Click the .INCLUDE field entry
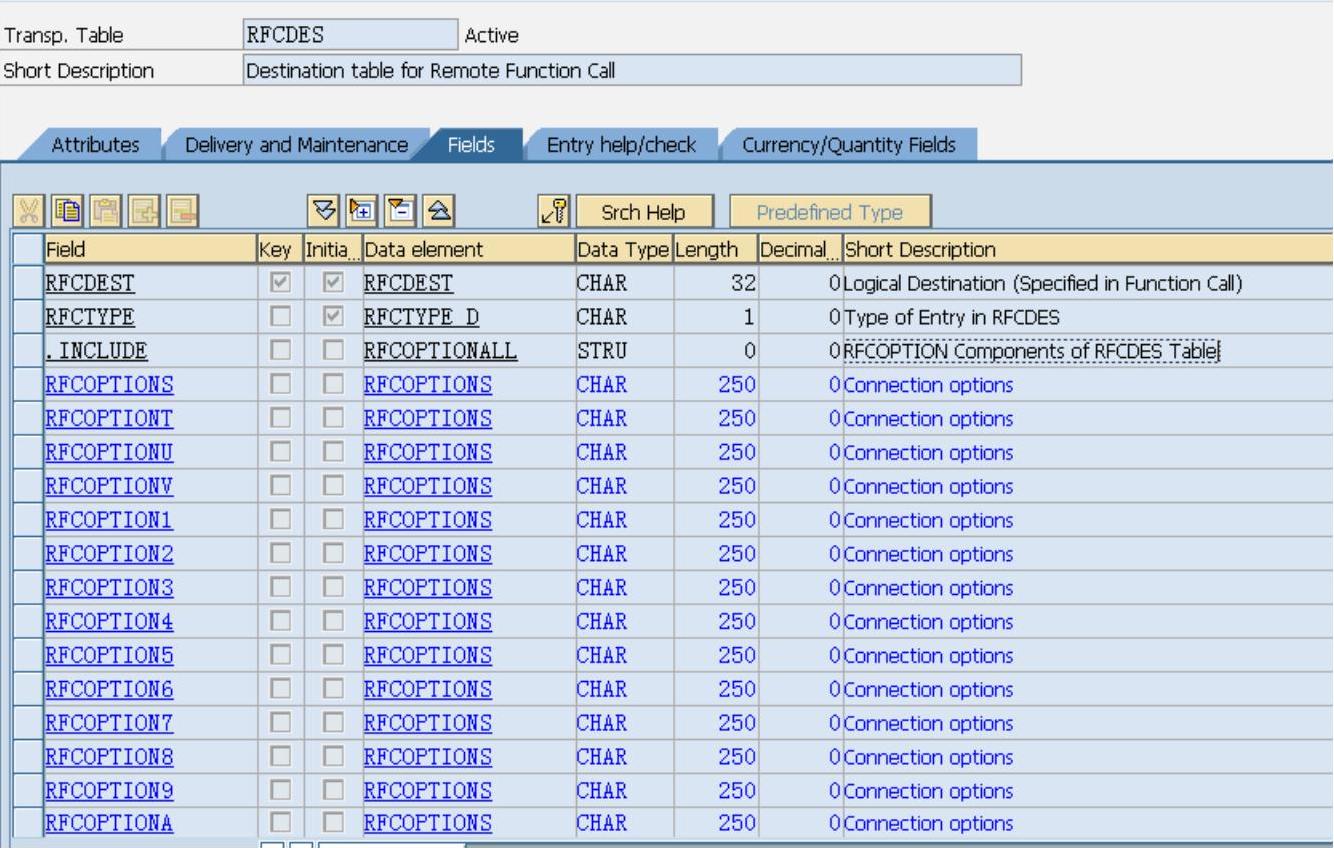Screen dimensions: 1334x848 97,351
